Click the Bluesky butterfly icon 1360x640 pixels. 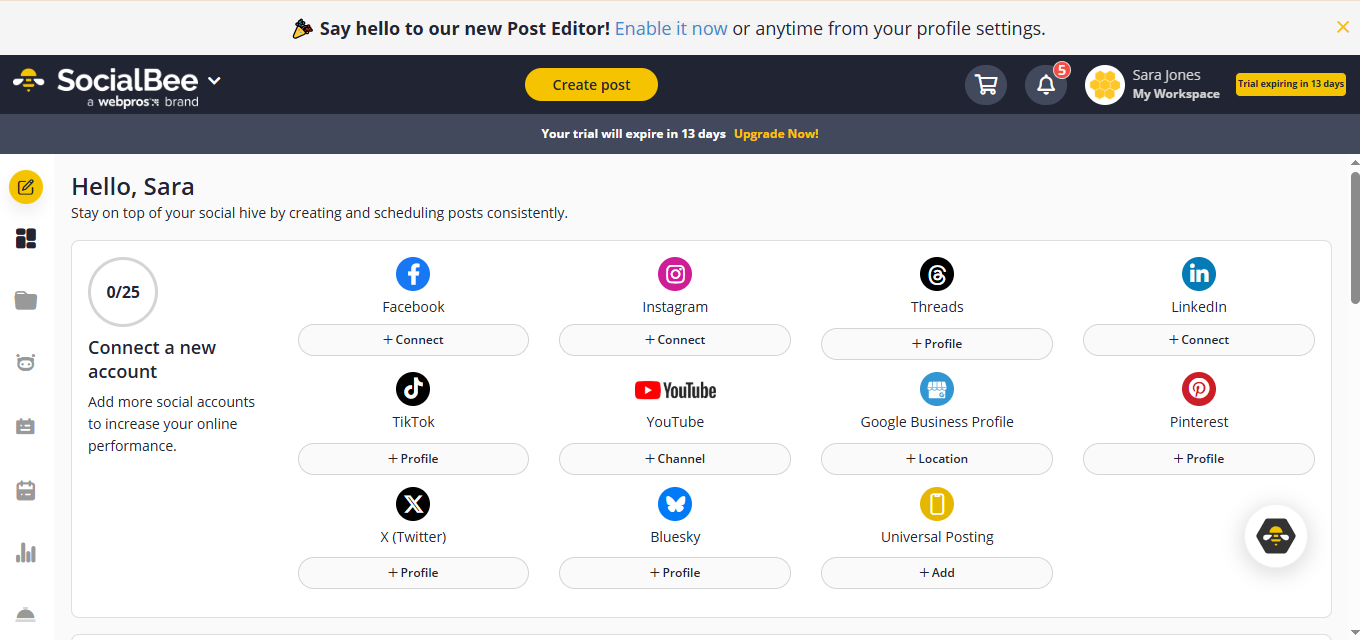pyautogui.click(x=675, y=504)
